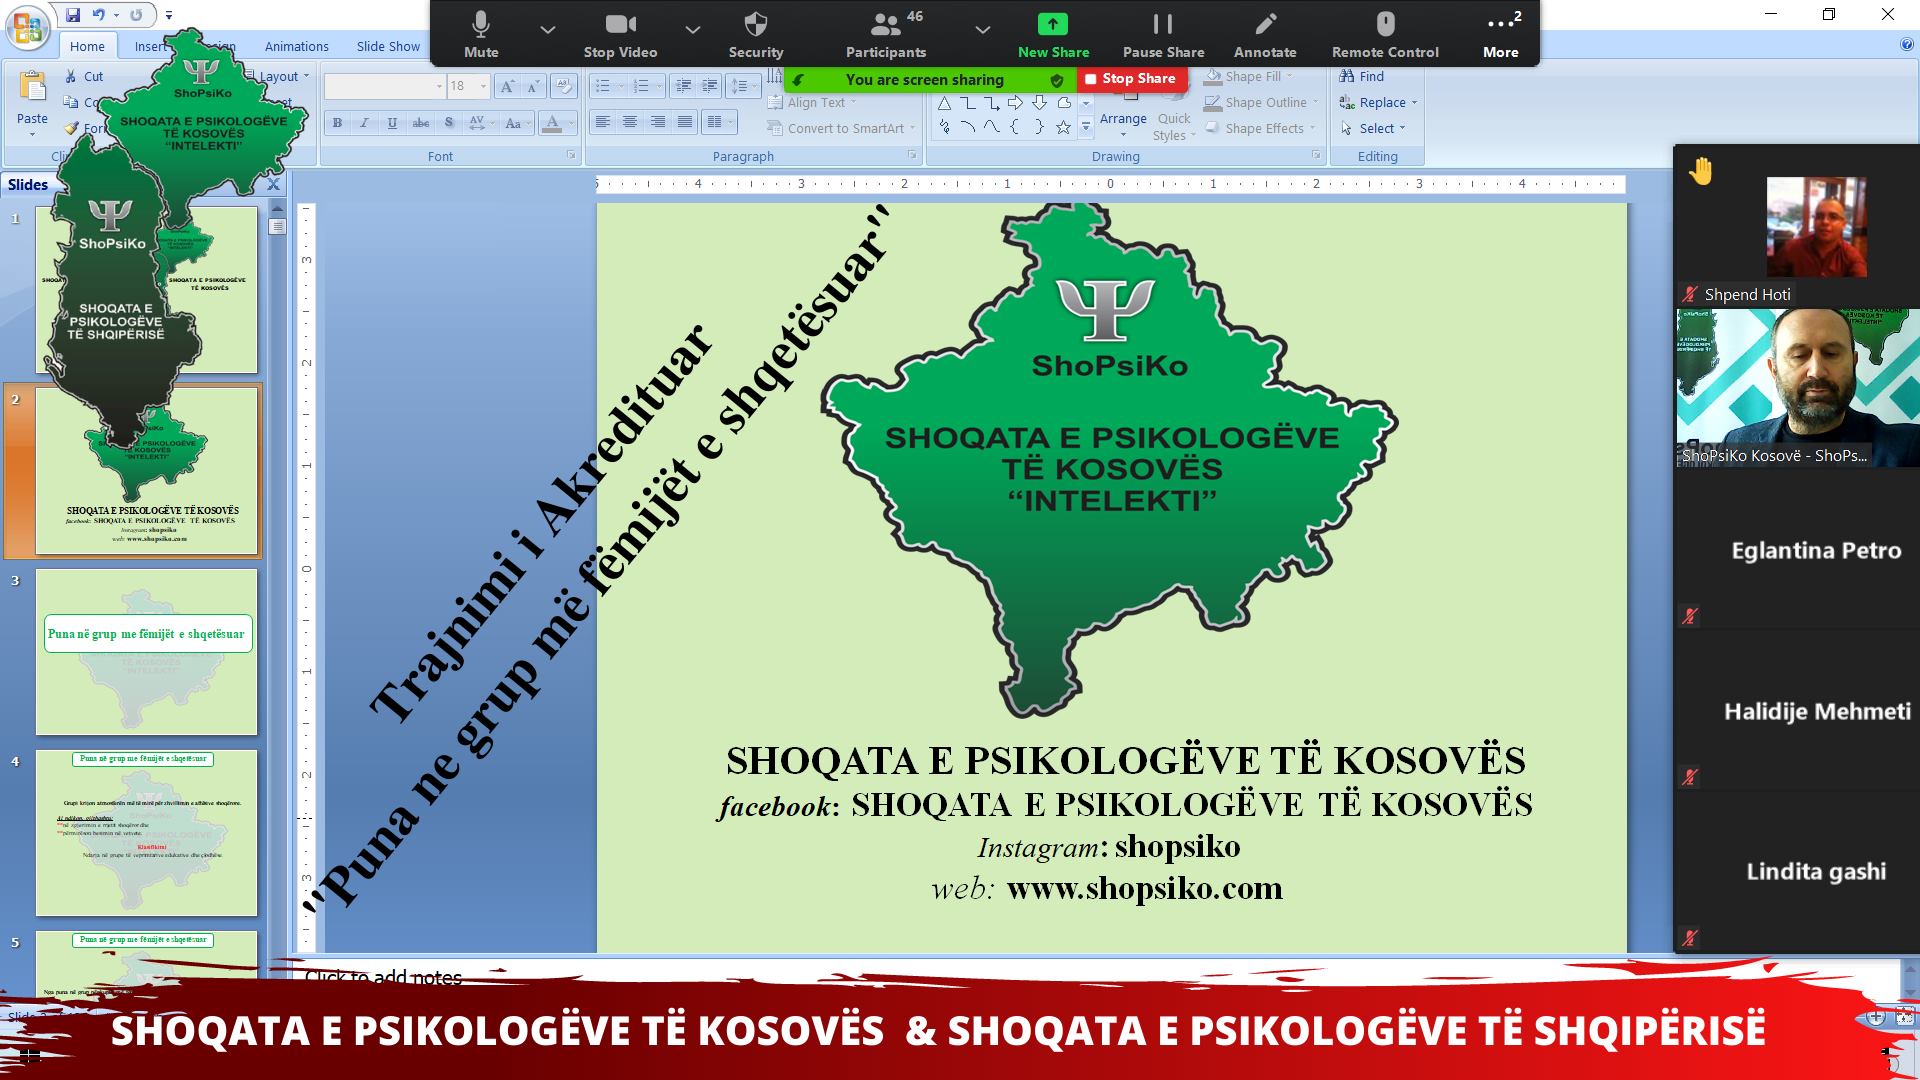Click the red Stop Share button
1920x1080 pixels.
click(x=1132, y=78)
